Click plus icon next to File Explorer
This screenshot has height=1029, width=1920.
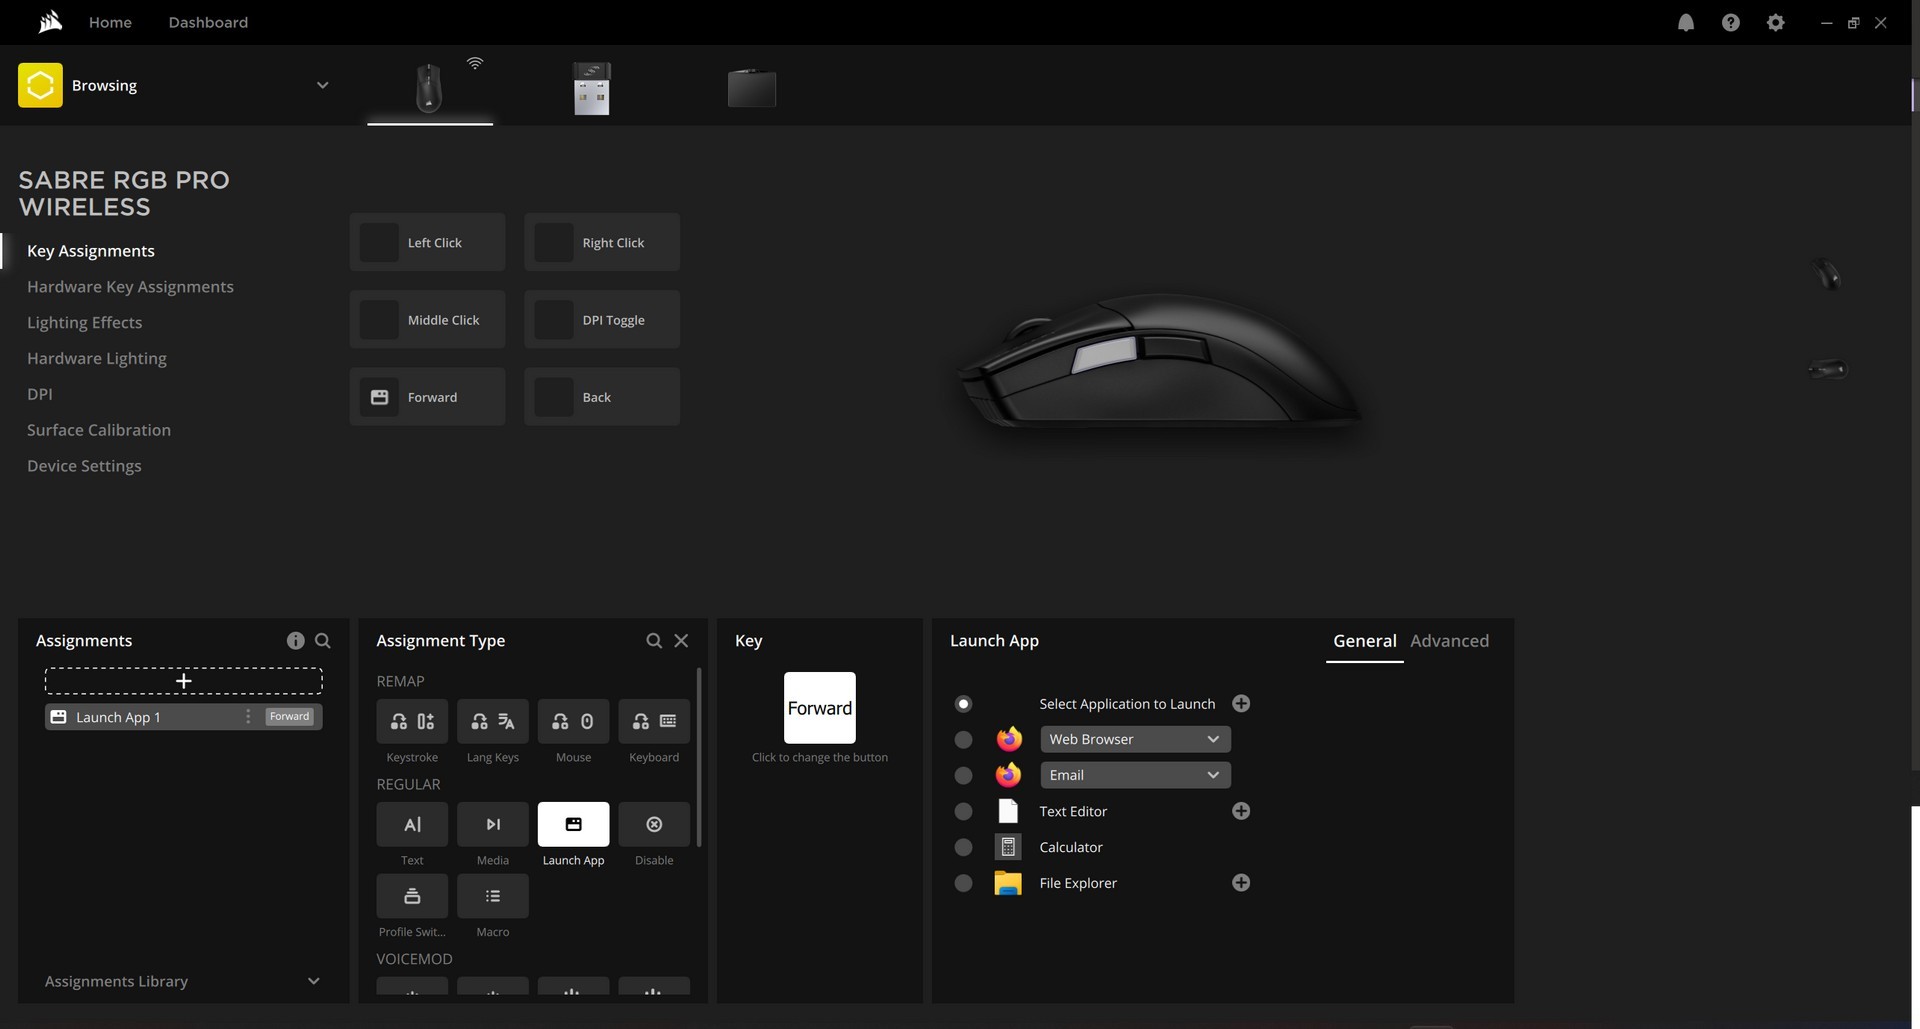[1241, 883]
